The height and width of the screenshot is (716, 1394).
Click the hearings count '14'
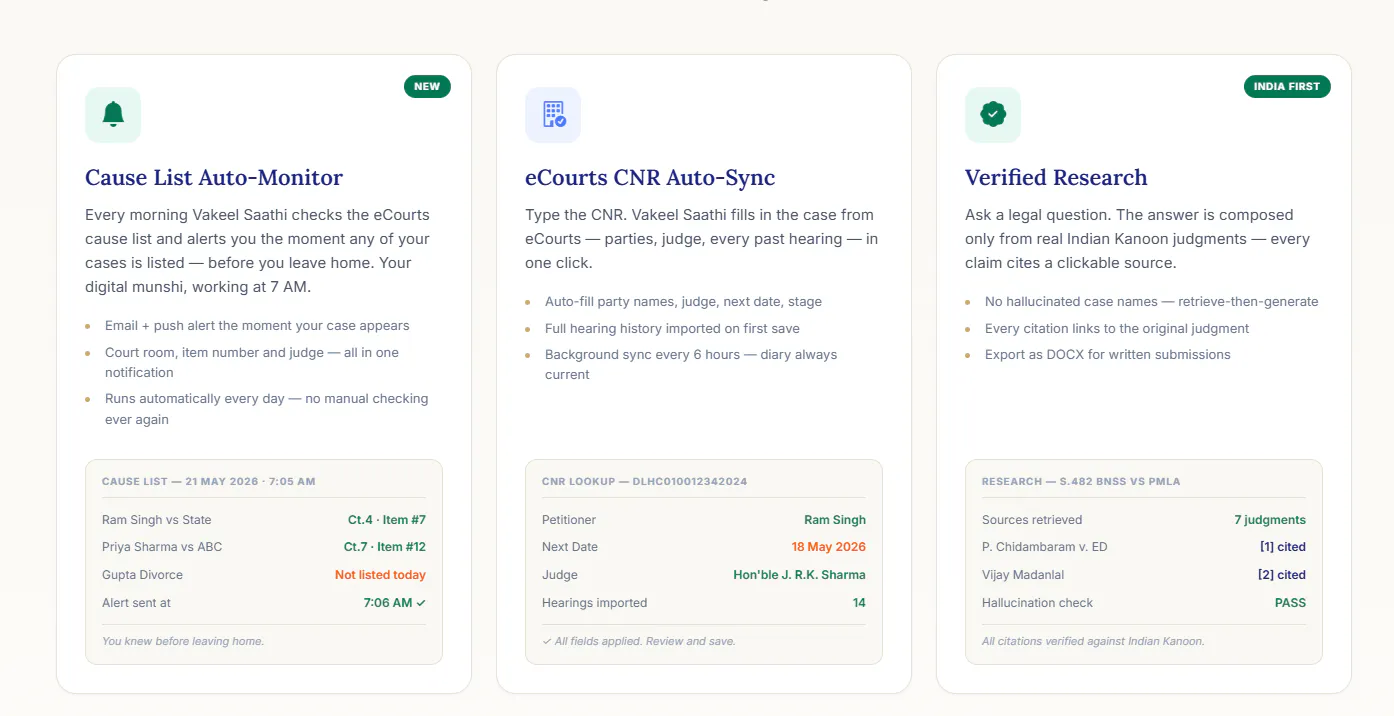tap(859, 603)
